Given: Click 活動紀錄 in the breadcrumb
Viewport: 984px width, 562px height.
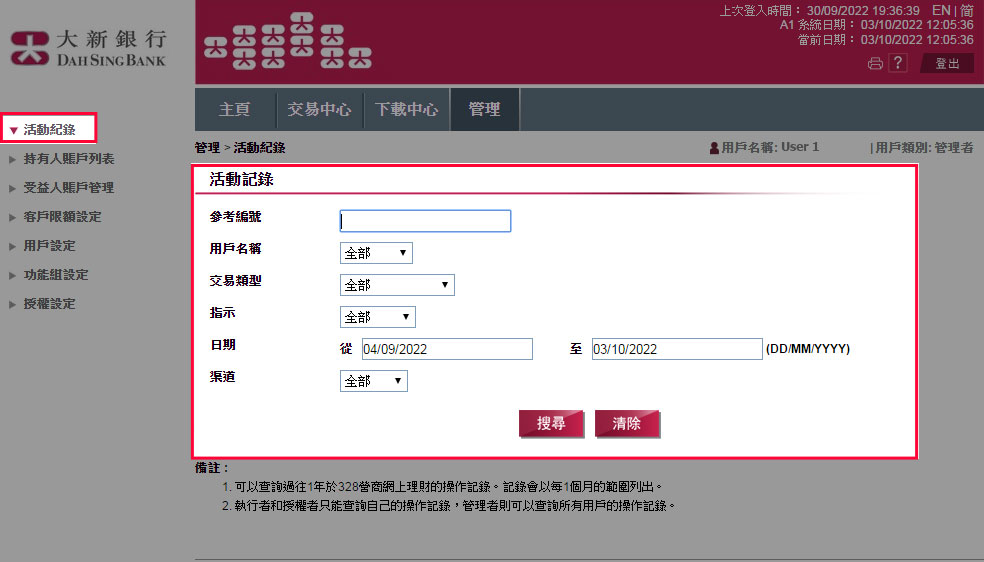Looking at the screenshot, I should point(259,148).
